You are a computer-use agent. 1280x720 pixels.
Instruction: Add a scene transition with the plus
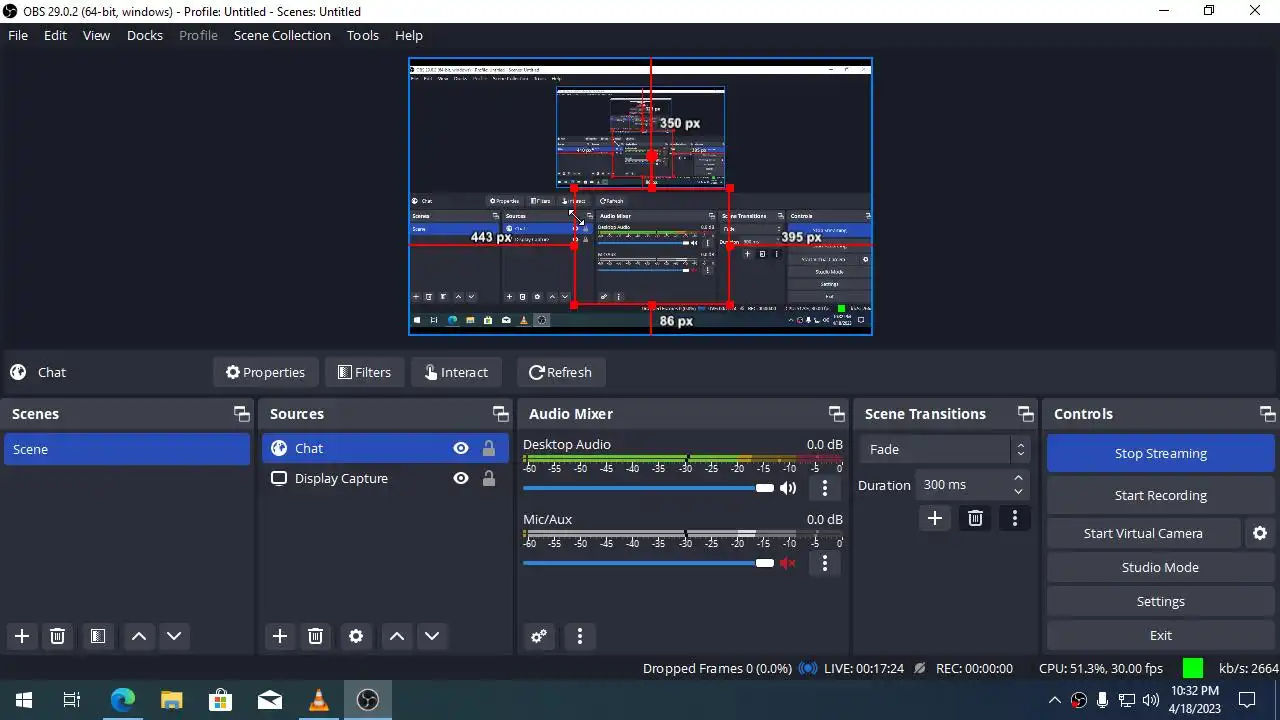(935, 518)
